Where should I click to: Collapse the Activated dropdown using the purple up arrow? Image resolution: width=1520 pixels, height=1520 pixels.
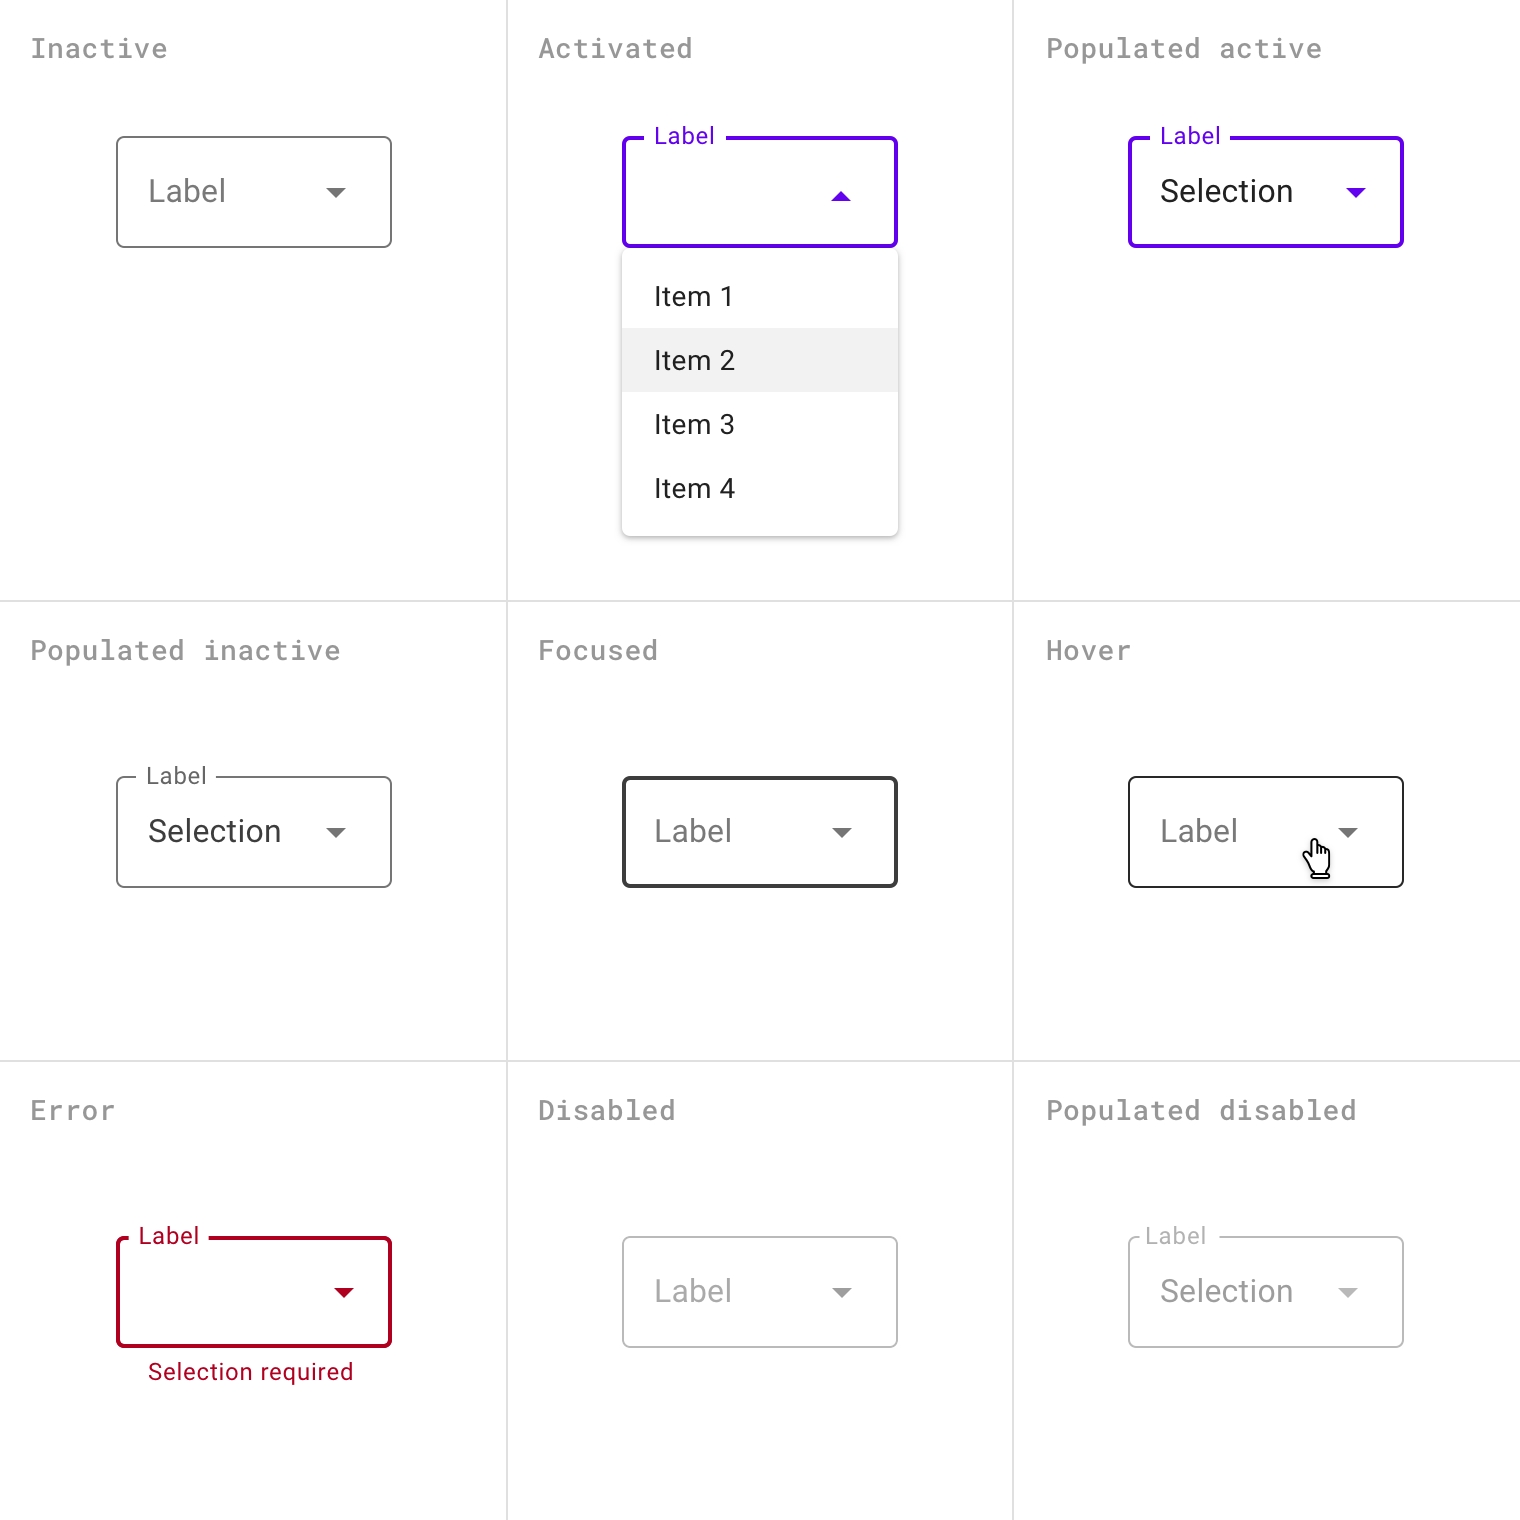click(x=841, y=197)
